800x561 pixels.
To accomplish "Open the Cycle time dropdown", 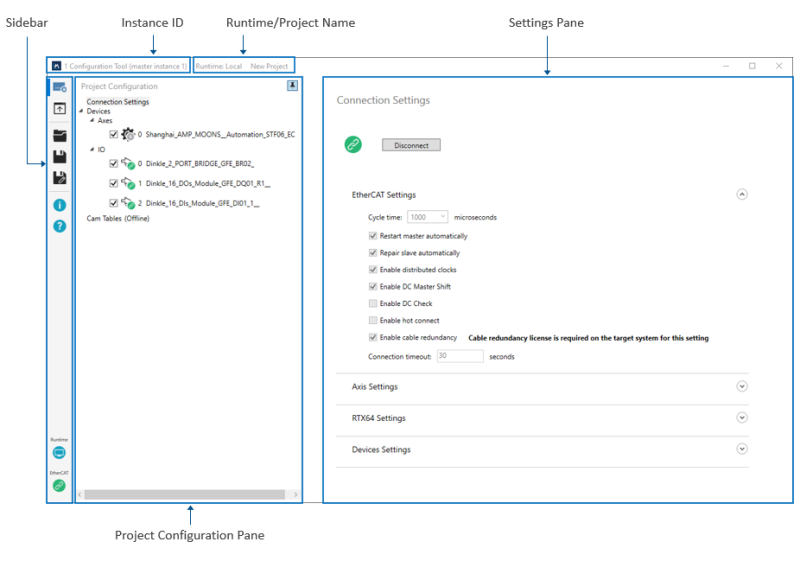I will 427,217.
